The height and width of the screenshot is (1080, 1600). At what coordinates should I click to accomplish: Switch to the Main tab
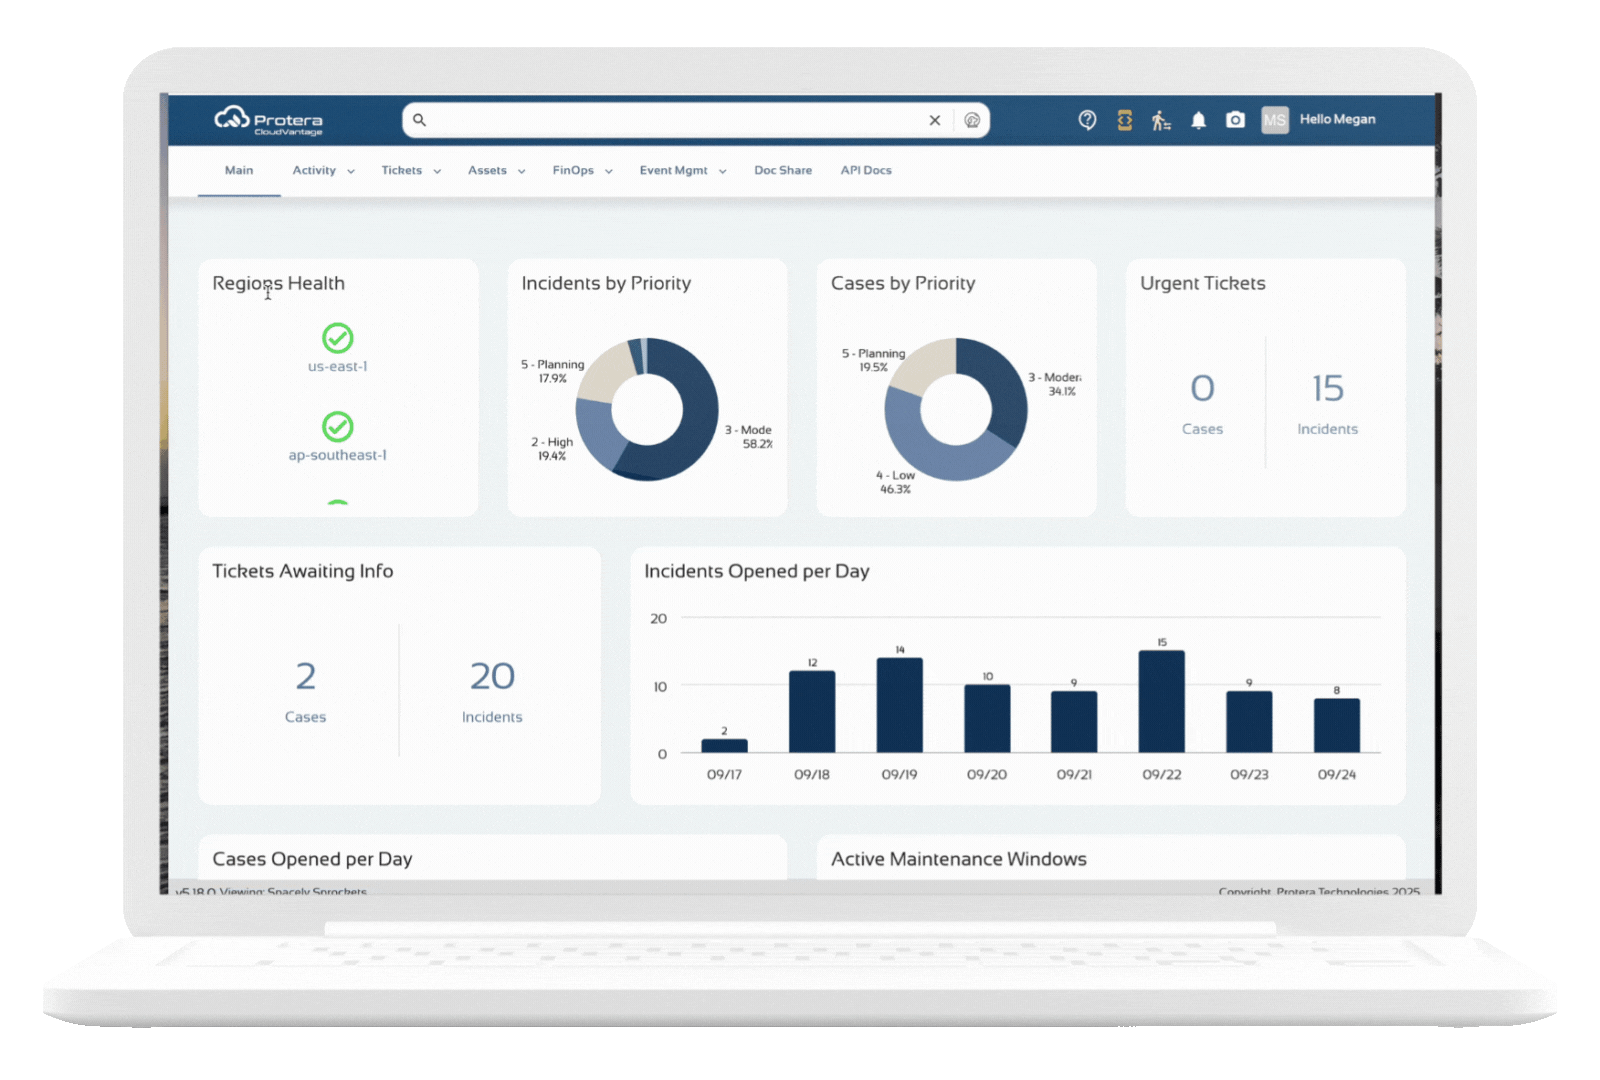(239, 171)
